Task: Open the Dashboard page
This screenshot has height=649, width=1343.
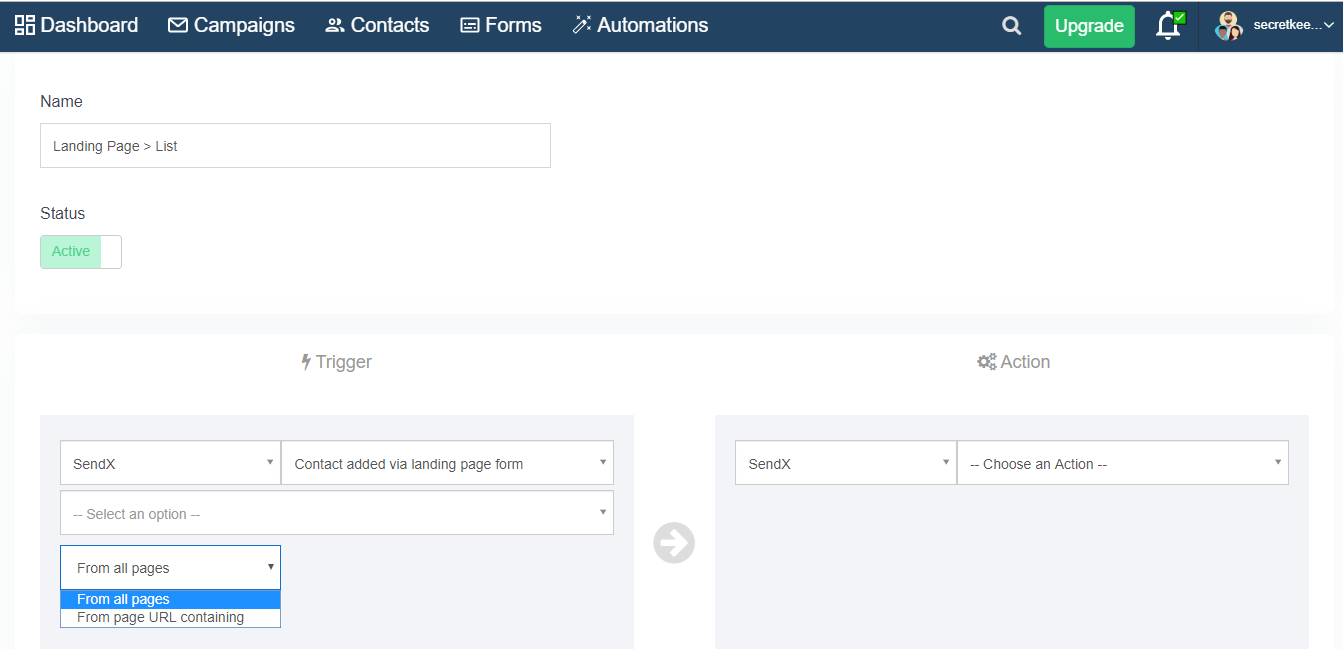Action: (x=76, y=25)
